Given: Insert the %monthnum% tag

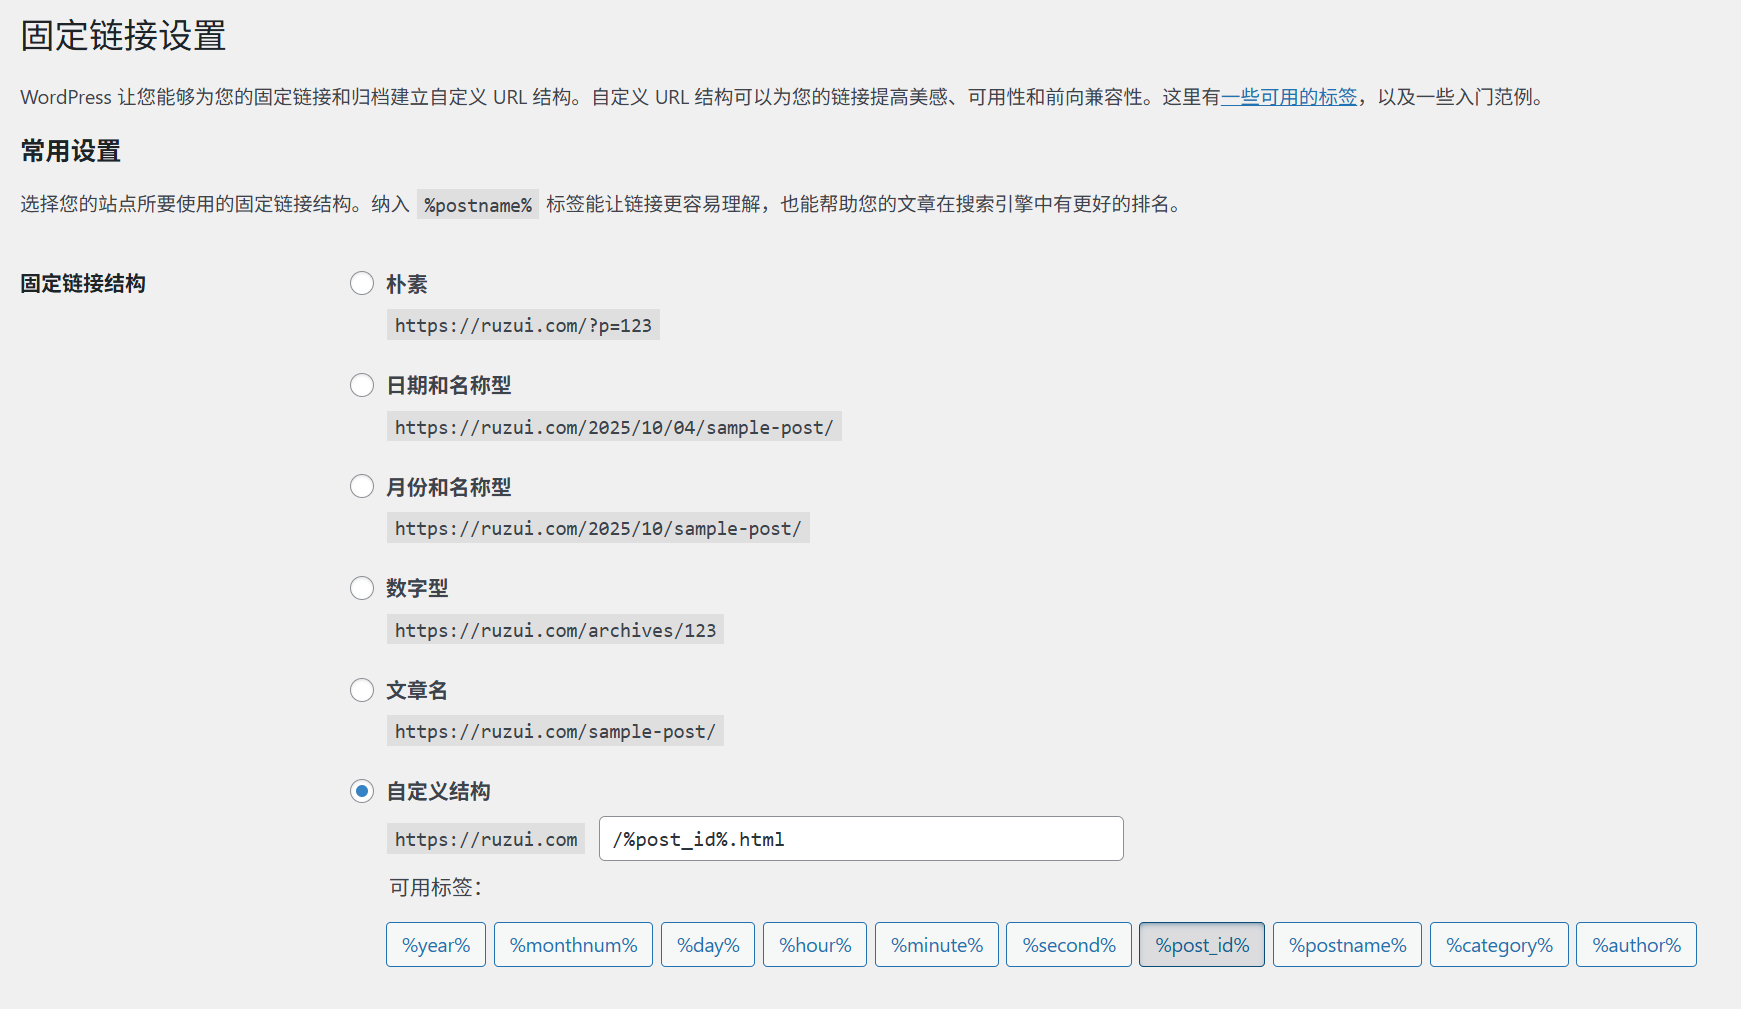Looking at the screenshot, I should 573,945.
